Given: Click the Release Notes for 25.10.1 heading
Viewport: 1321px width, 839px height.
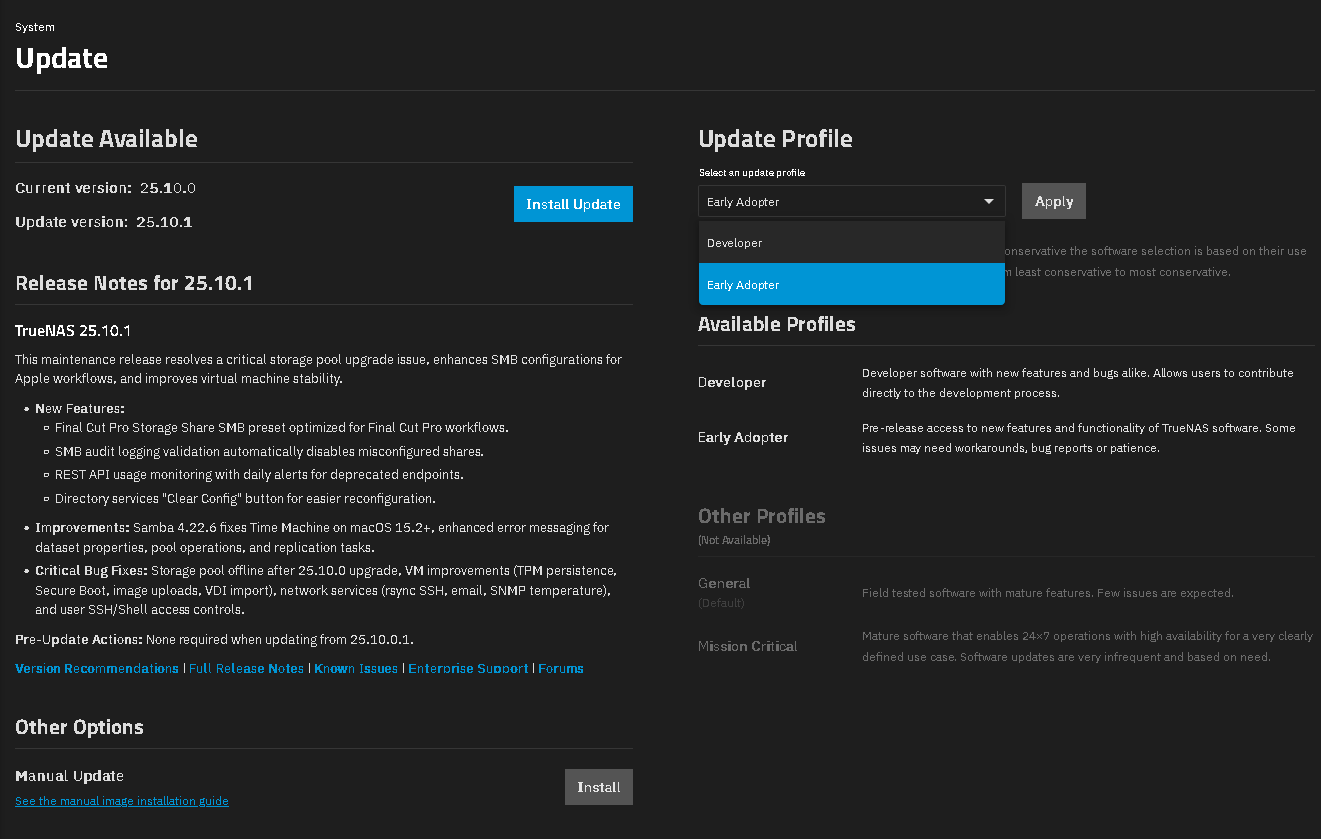Looking at the screenshot, I should (x=134, y=284).
